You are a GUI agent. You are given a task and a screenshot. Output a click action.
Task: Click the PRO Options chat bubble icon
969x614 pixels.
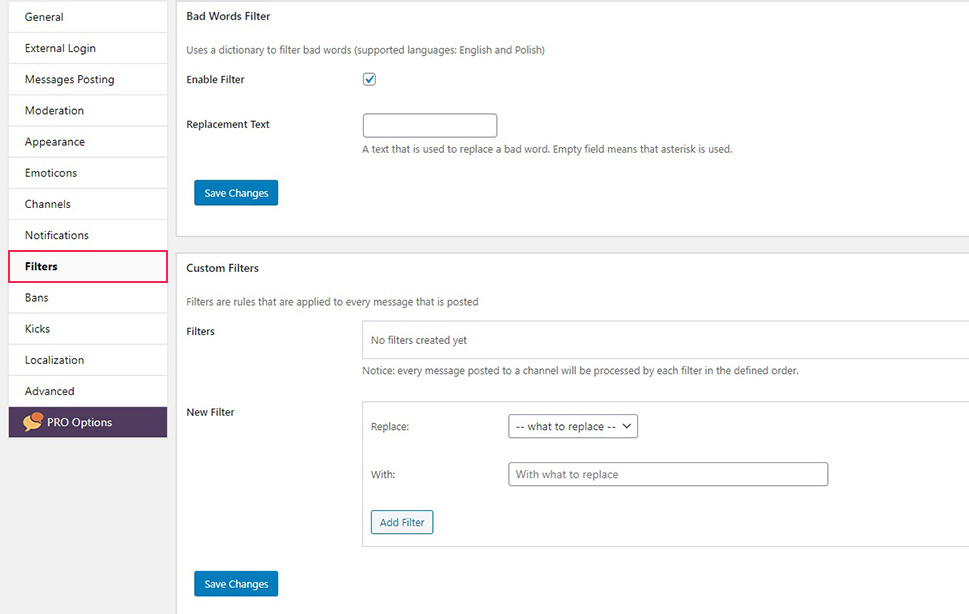coord(33,421)
